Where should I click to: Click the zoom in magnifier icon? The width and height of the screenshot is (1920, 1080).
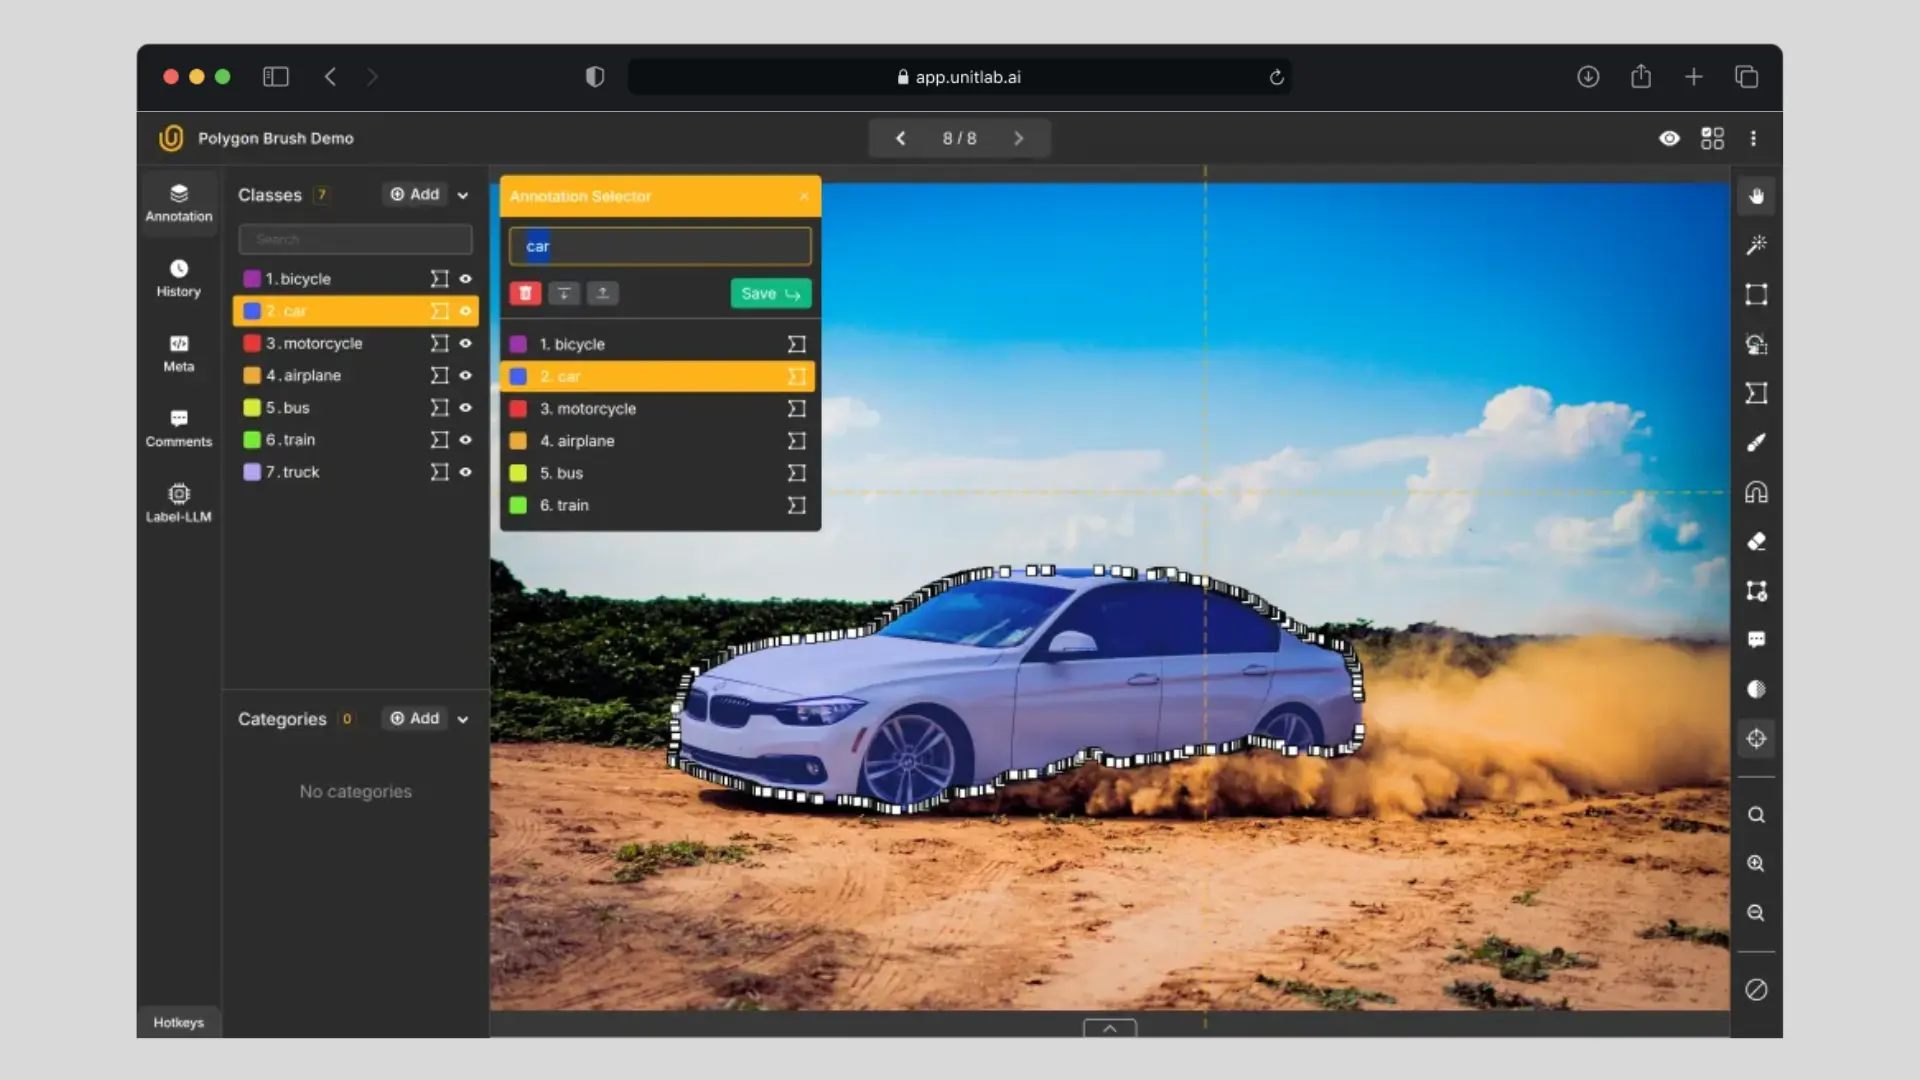point(1756,864)
